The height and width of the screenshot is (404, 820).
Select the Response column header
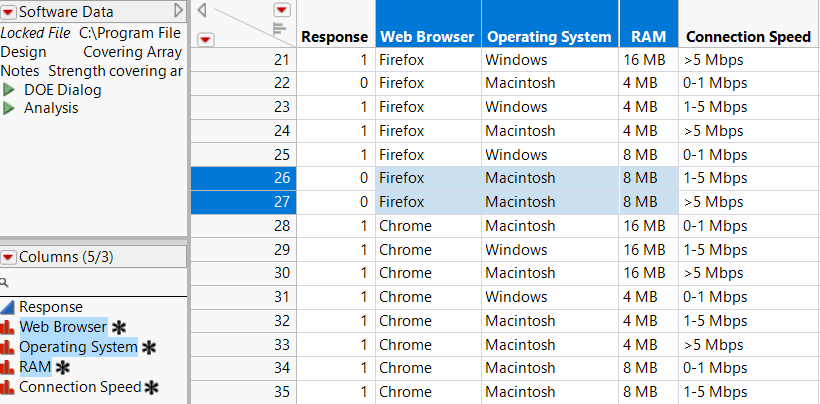[334, 37]
